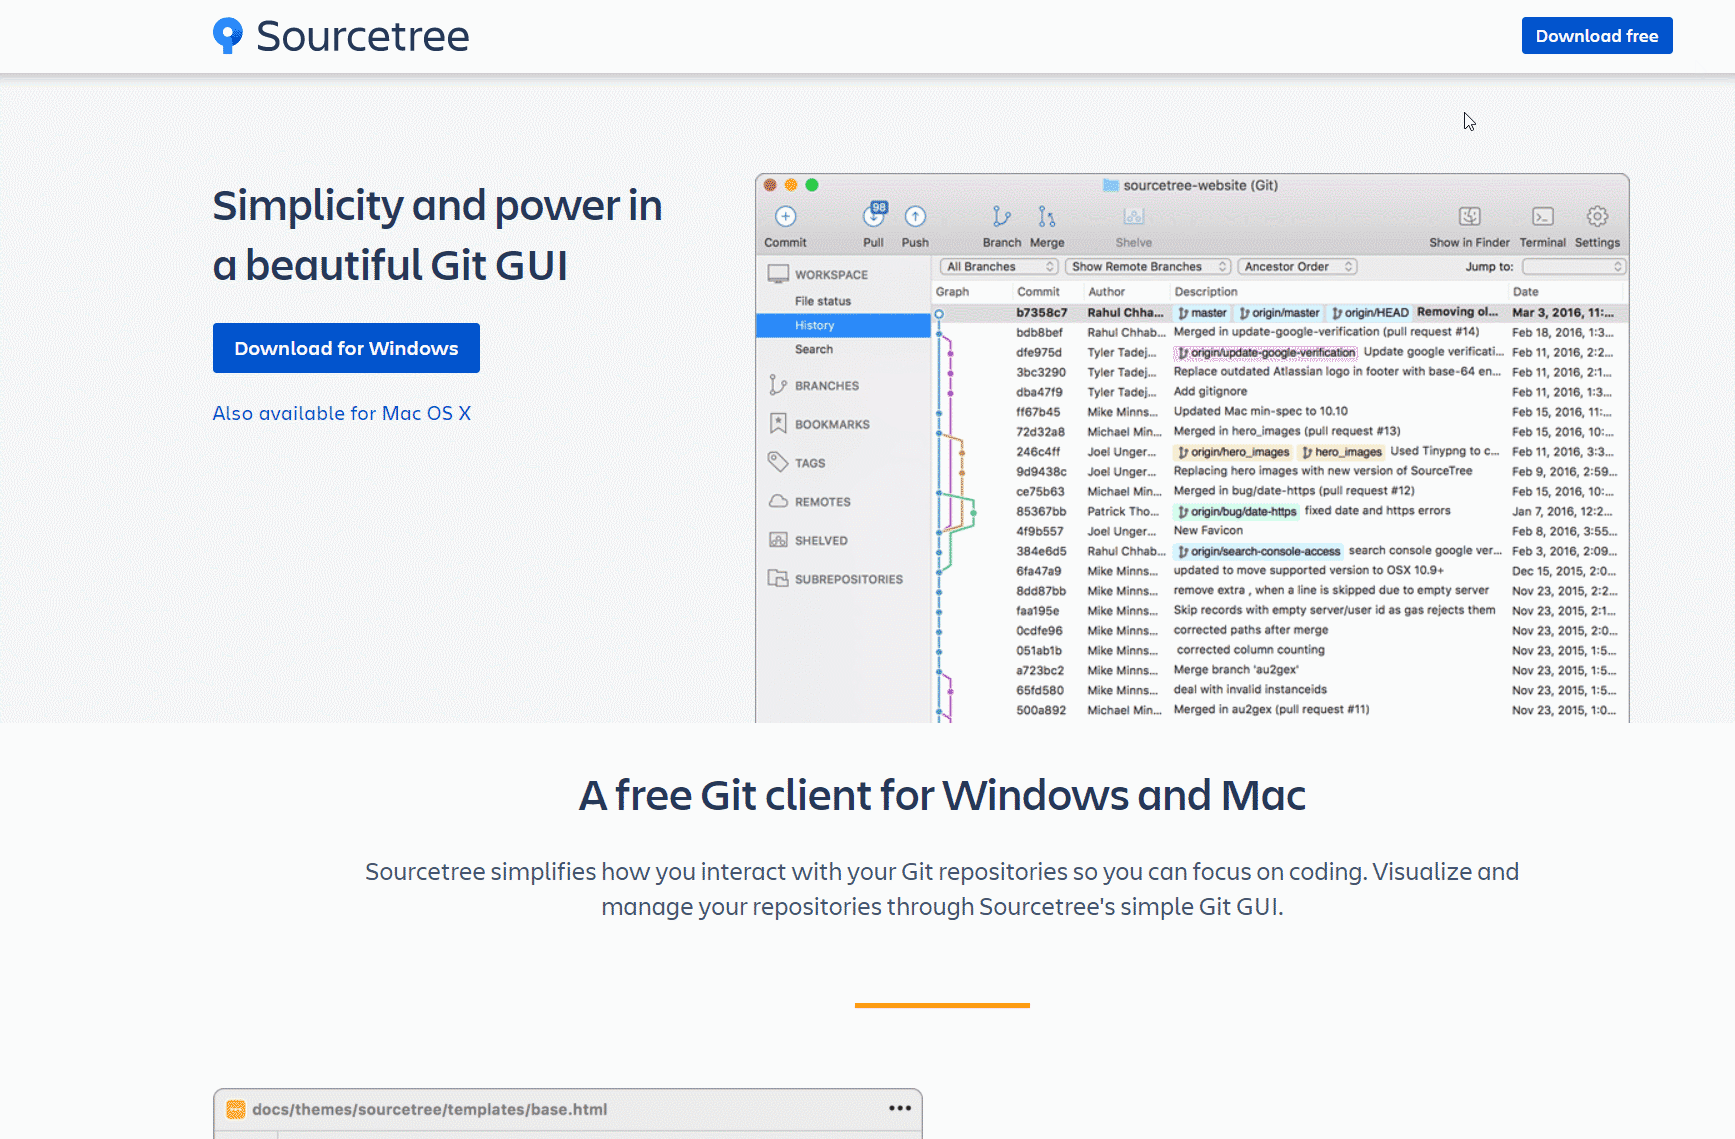Click 'A free Git client' heading
Image resolution: width=1735 pixels, height=1139 pixels.
pyautogui.click(x=942, y=796)
